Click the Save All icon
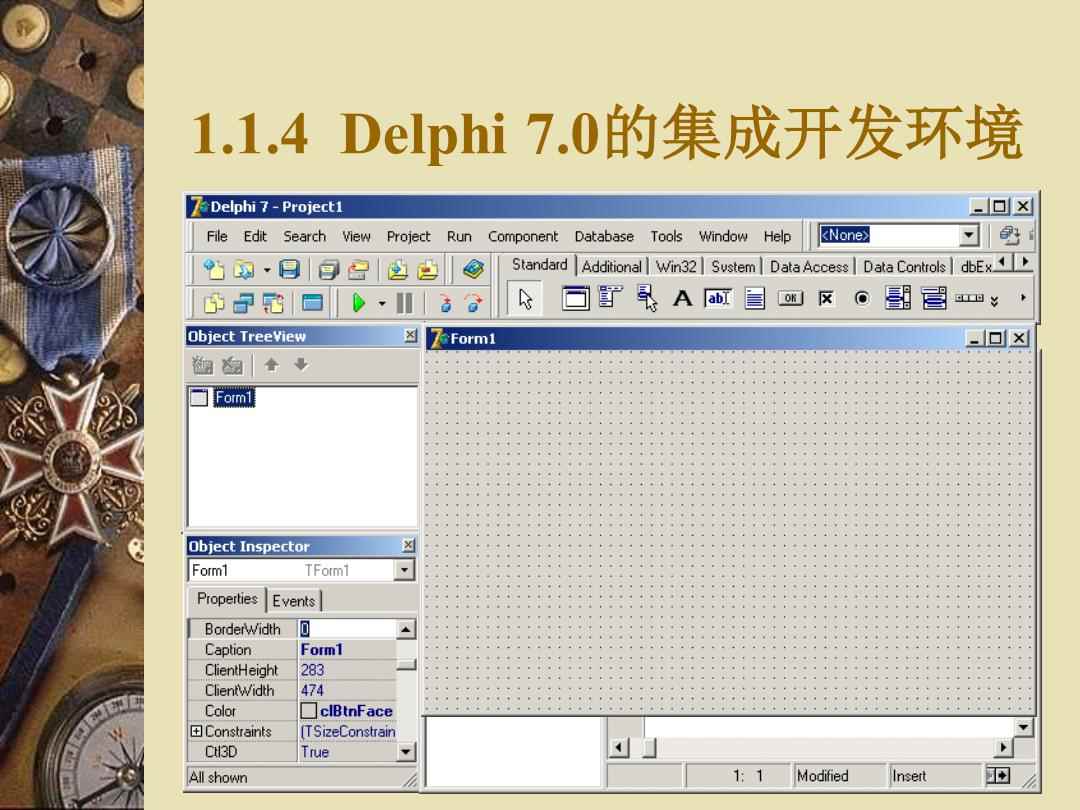This screenshot has height=810, width=1080. [329, 269]
